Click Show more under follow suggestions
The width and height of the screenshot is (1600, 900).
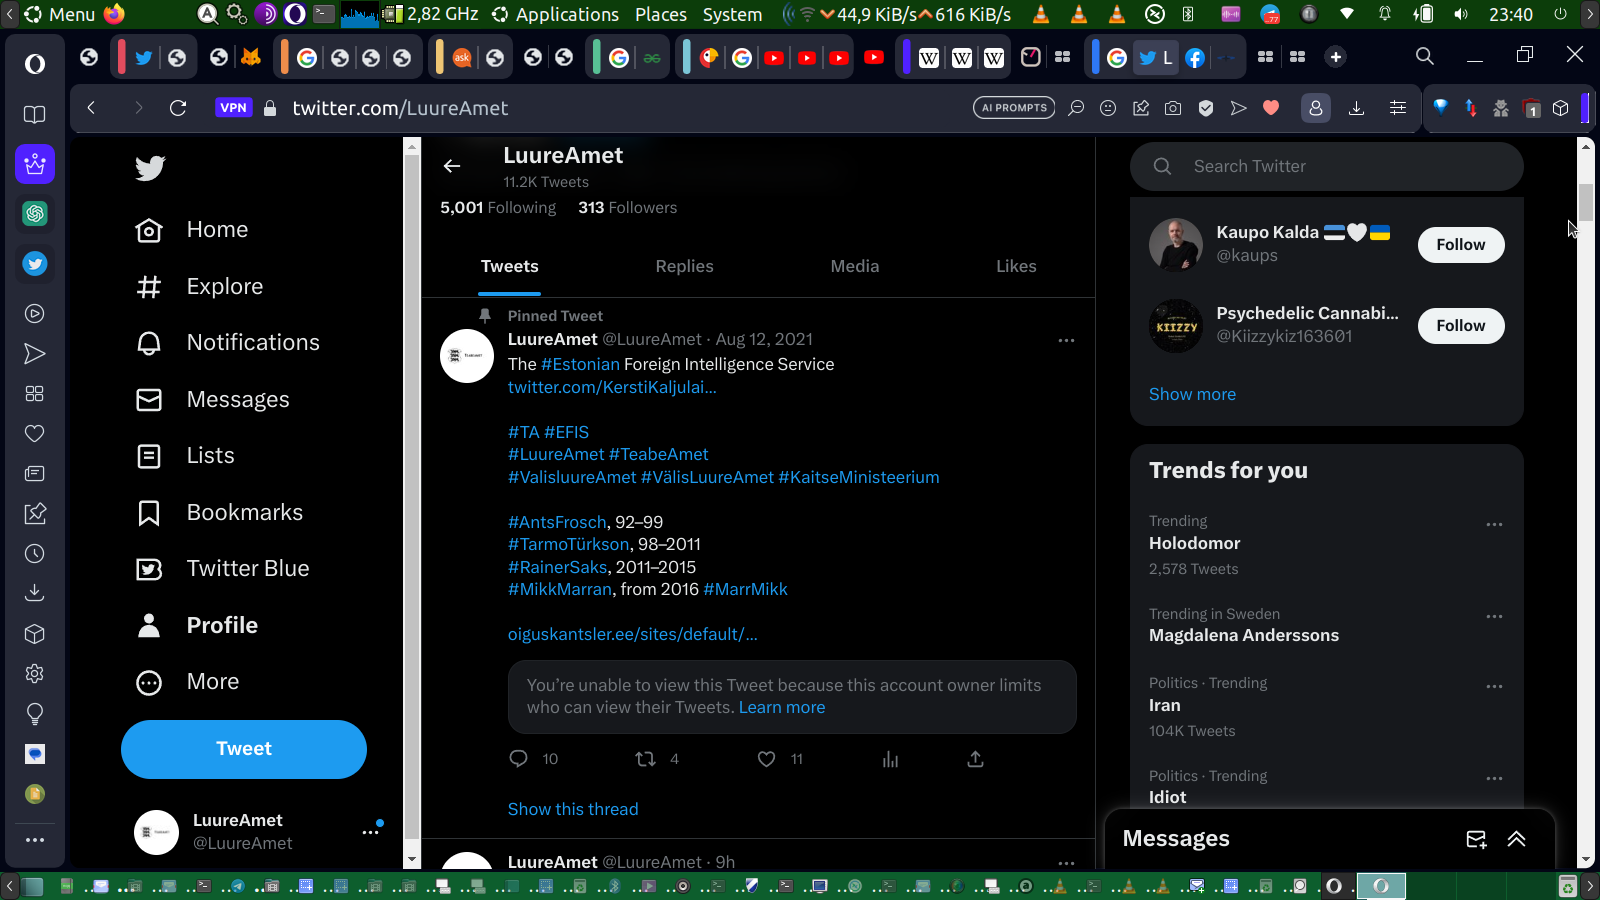click(x=1192, y=394)
